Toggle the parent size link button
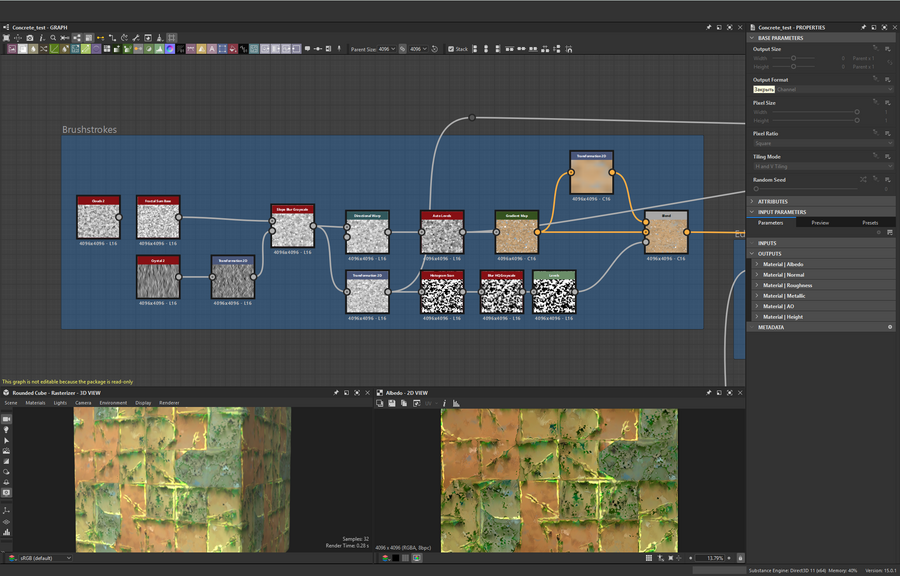 click(x=403, y=48)
